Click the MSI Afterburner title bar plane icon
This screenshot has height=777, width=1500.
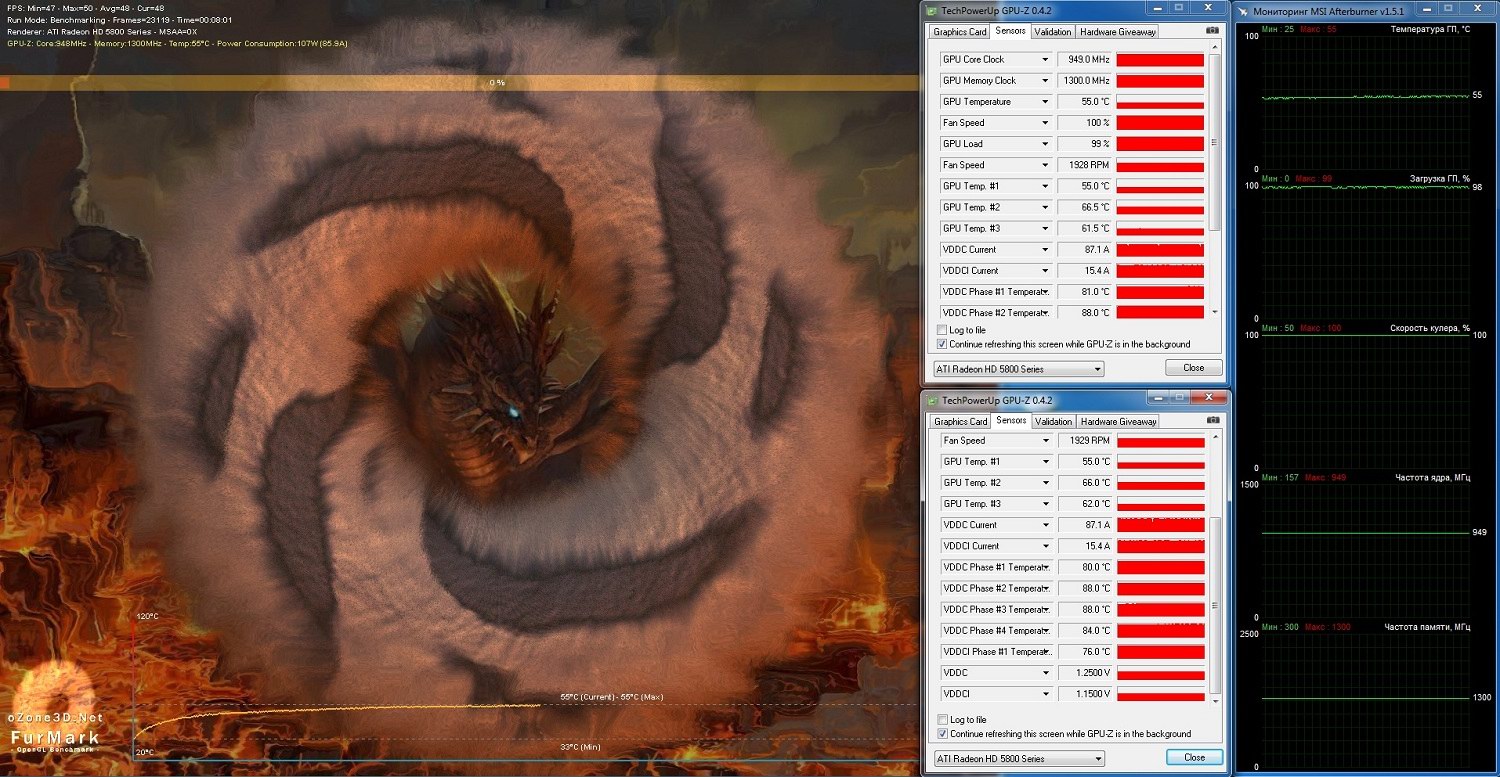[1243, 11]
